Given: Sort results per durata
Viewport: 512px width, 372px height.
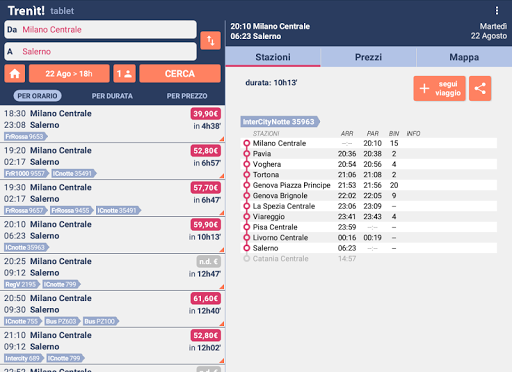Looking at the screenshot, I should click(x=112, y=96).
